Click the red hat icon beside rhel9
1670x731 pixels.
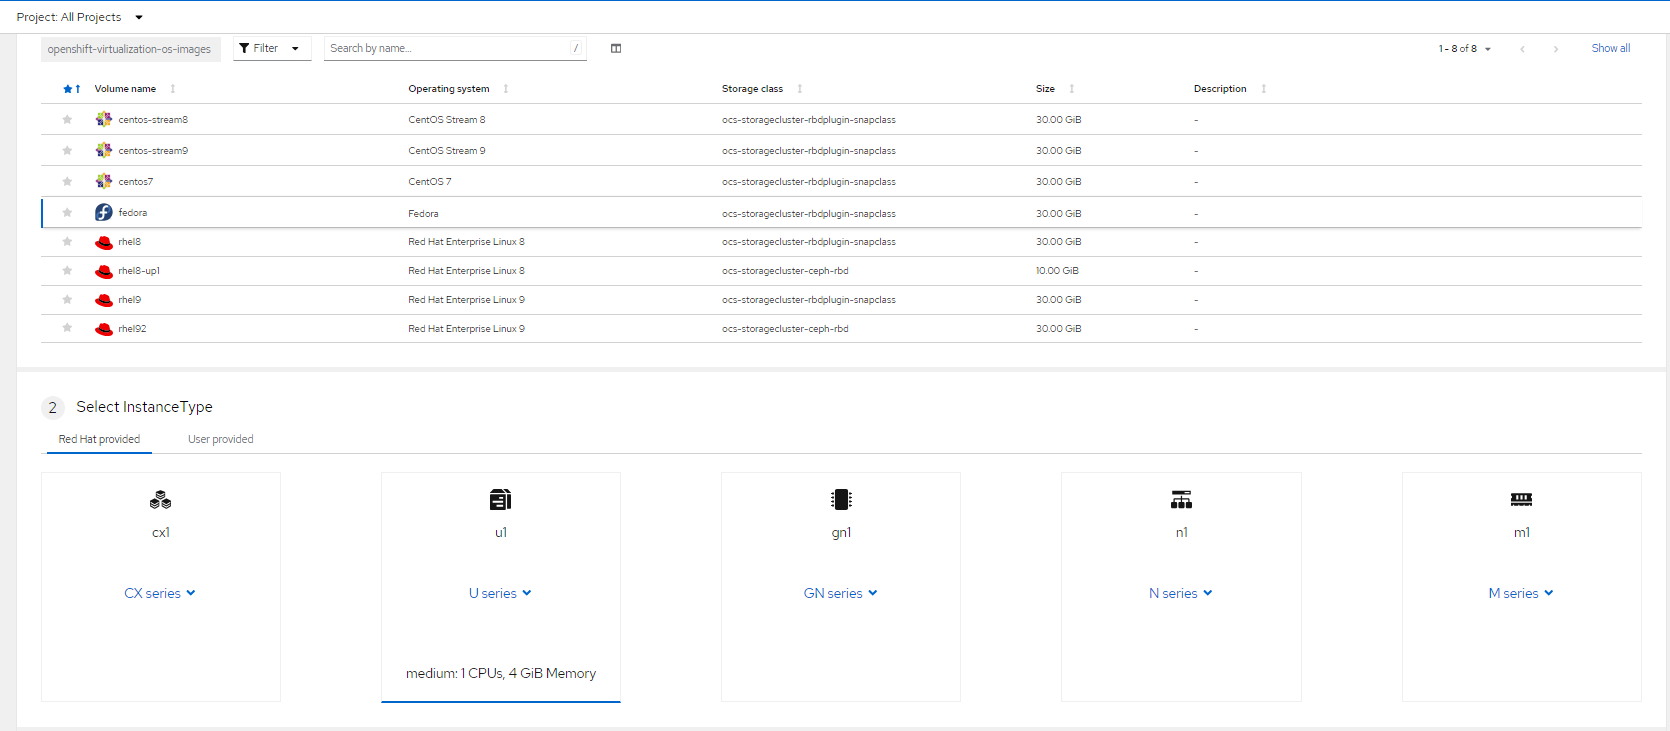104,300
